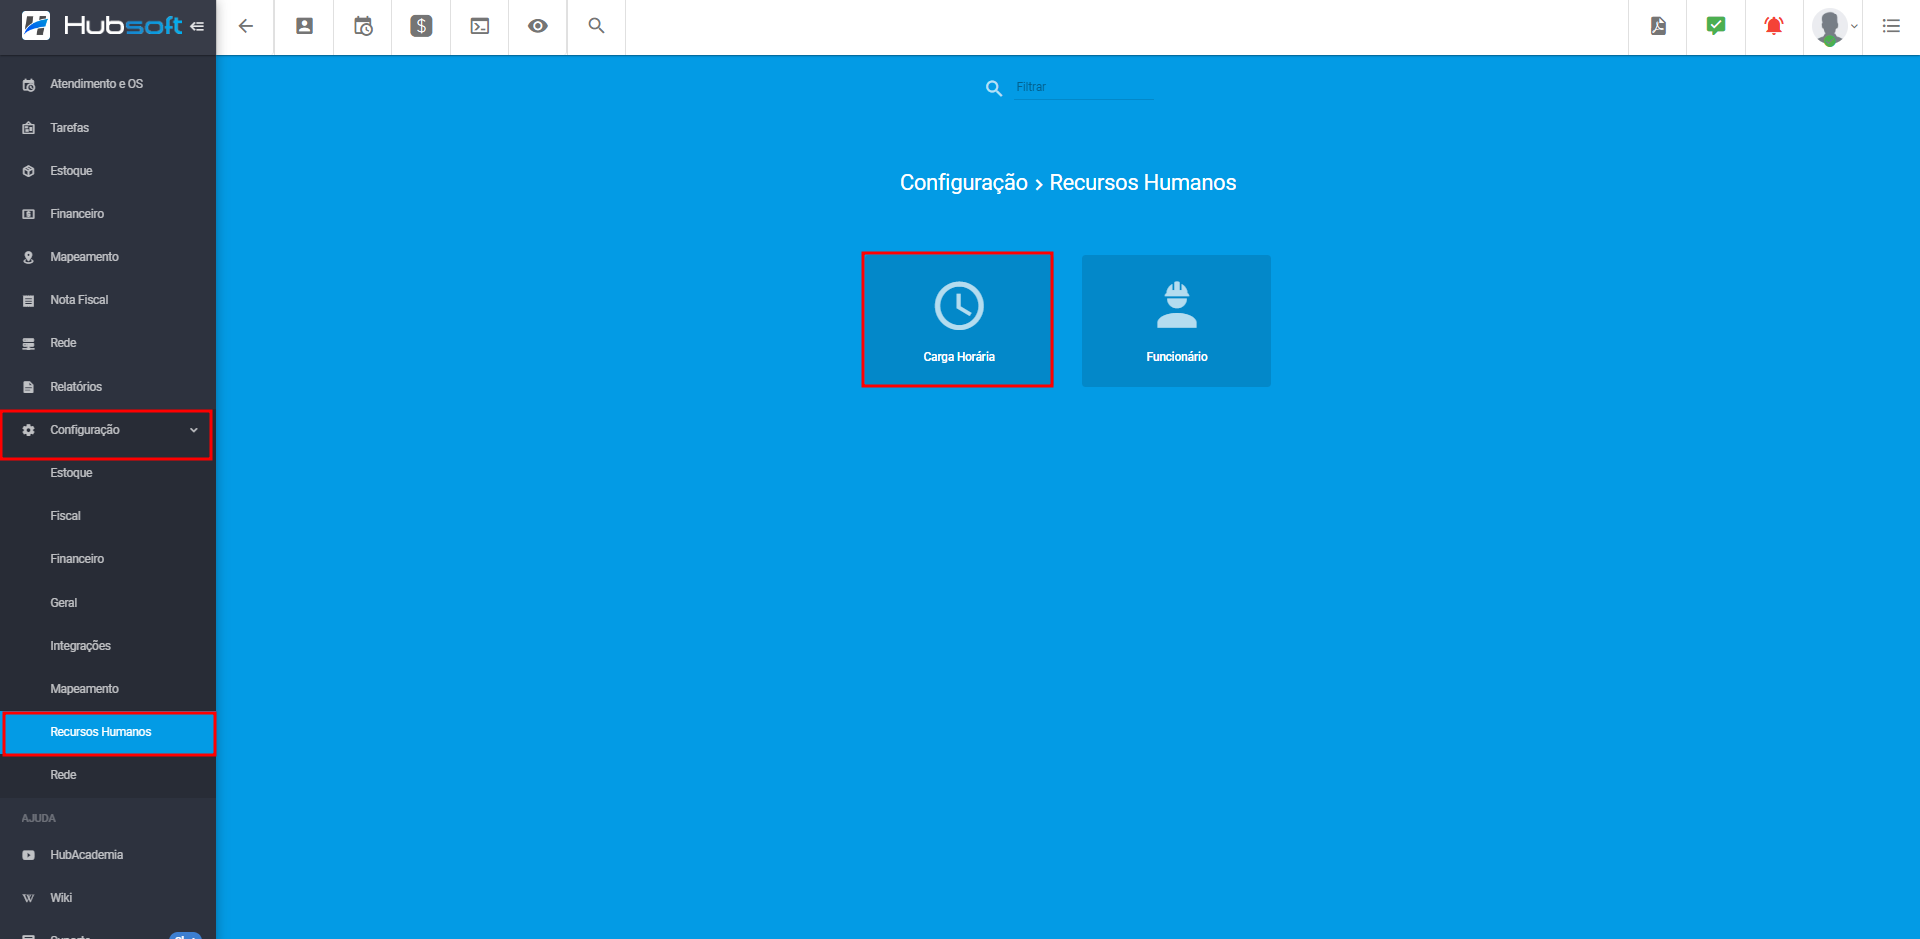The height and width of the screenshot is (939, 1920).
Task: Open the Wiki help link
Action: click(x=108, y=898)
